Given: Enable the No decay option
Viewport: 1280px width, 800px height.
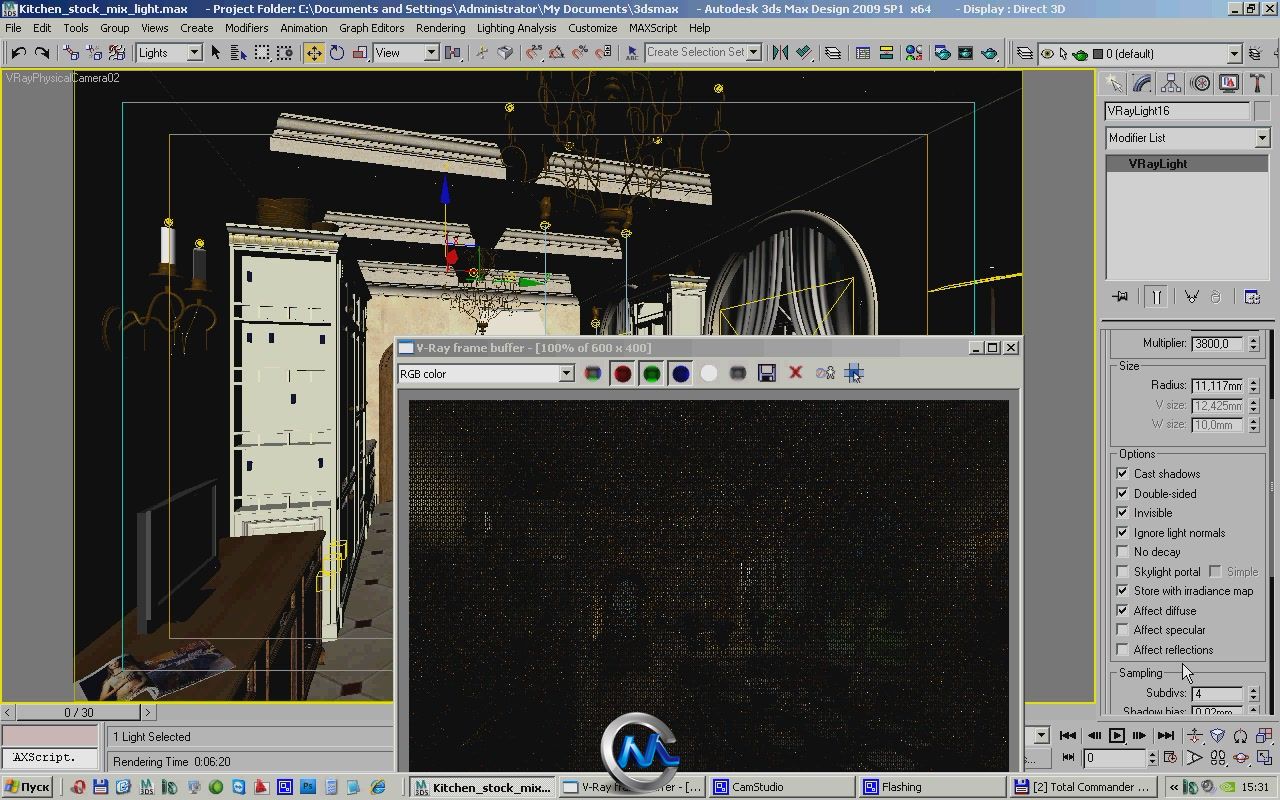Looking at the screenshot, I should (1122, 552).
